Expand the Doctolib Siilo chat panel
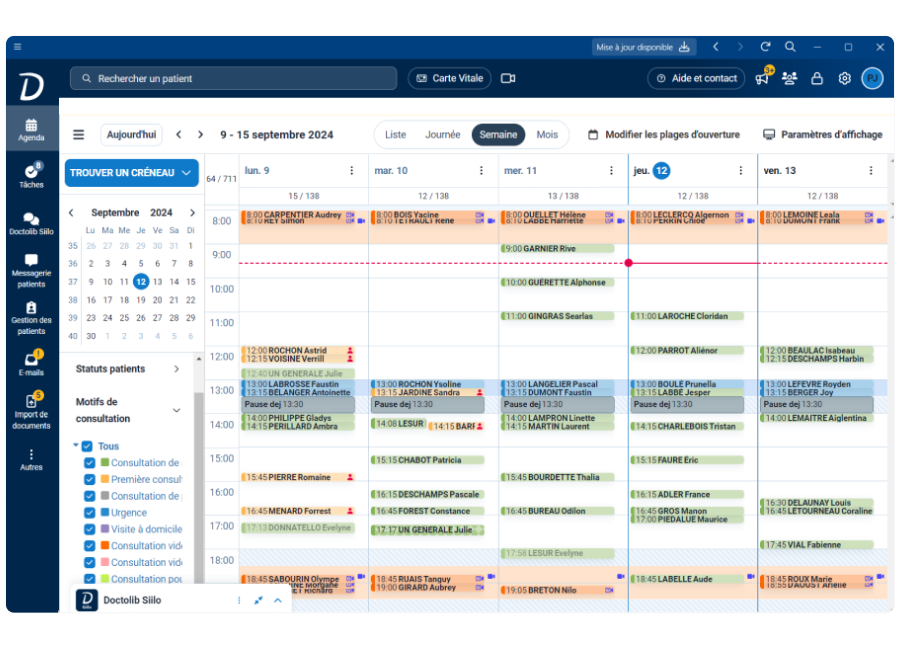This screenshot has width=900, height=648. (278, 600)
